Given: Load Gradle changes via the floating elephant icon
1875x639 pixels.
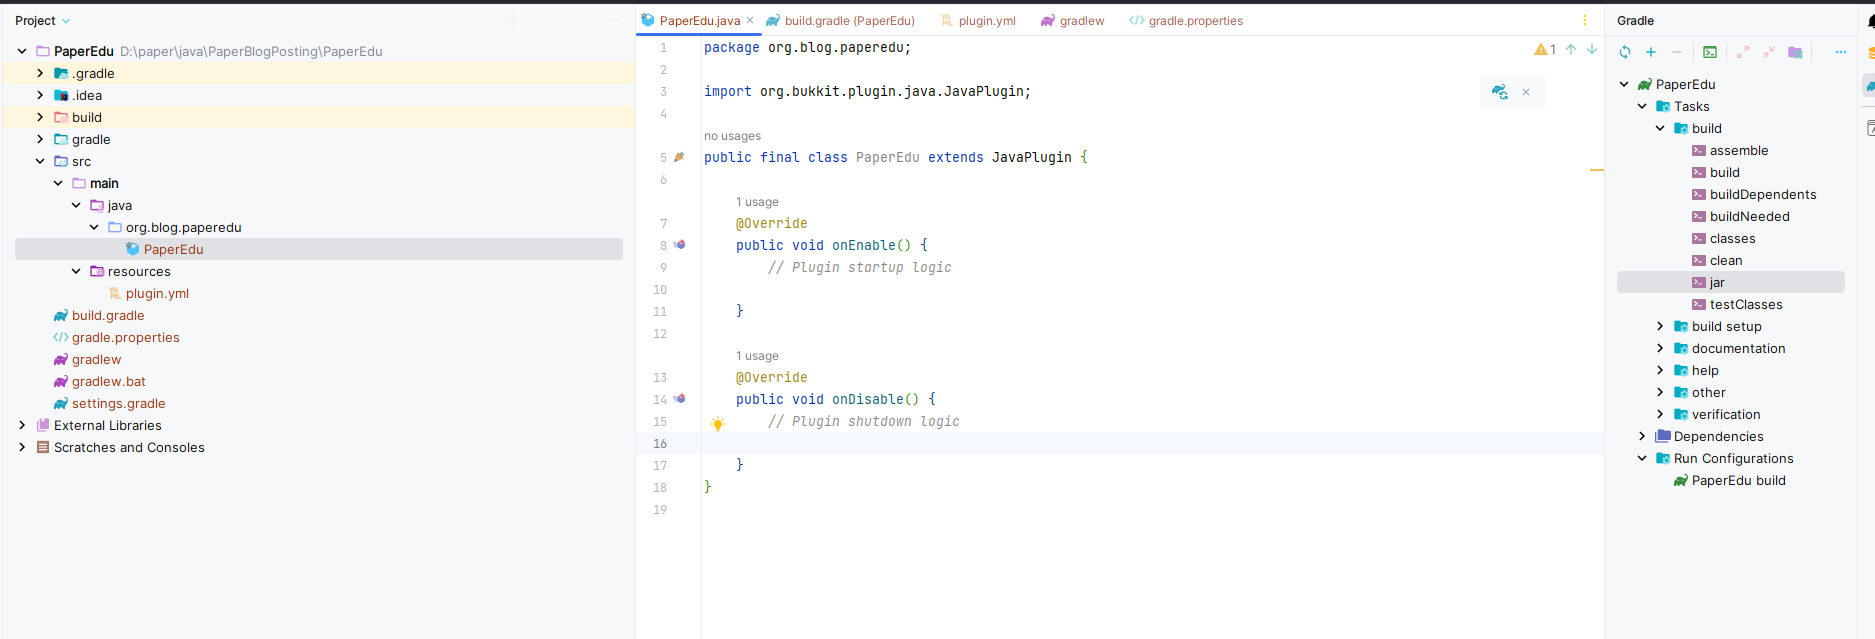Looking at the screenshot, I should (1499, 92).
